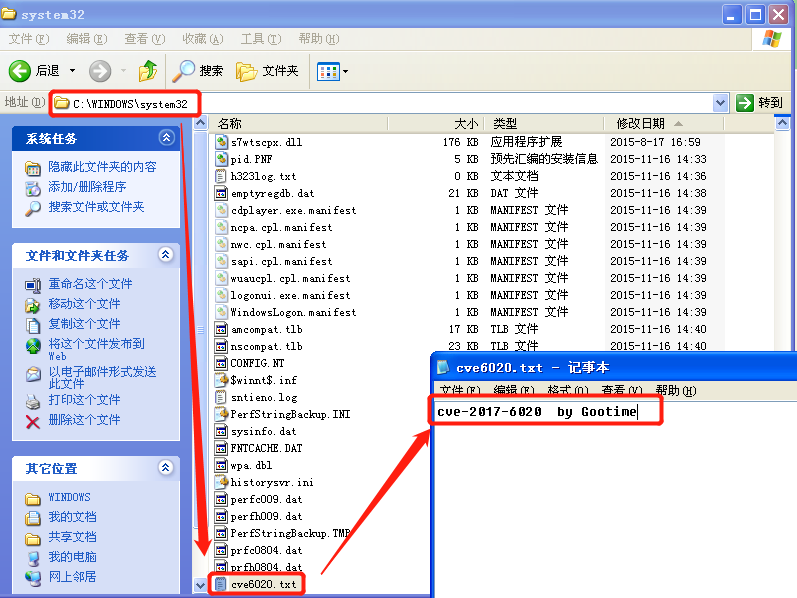Click the Up folder toolbar icon

[148, 71]
